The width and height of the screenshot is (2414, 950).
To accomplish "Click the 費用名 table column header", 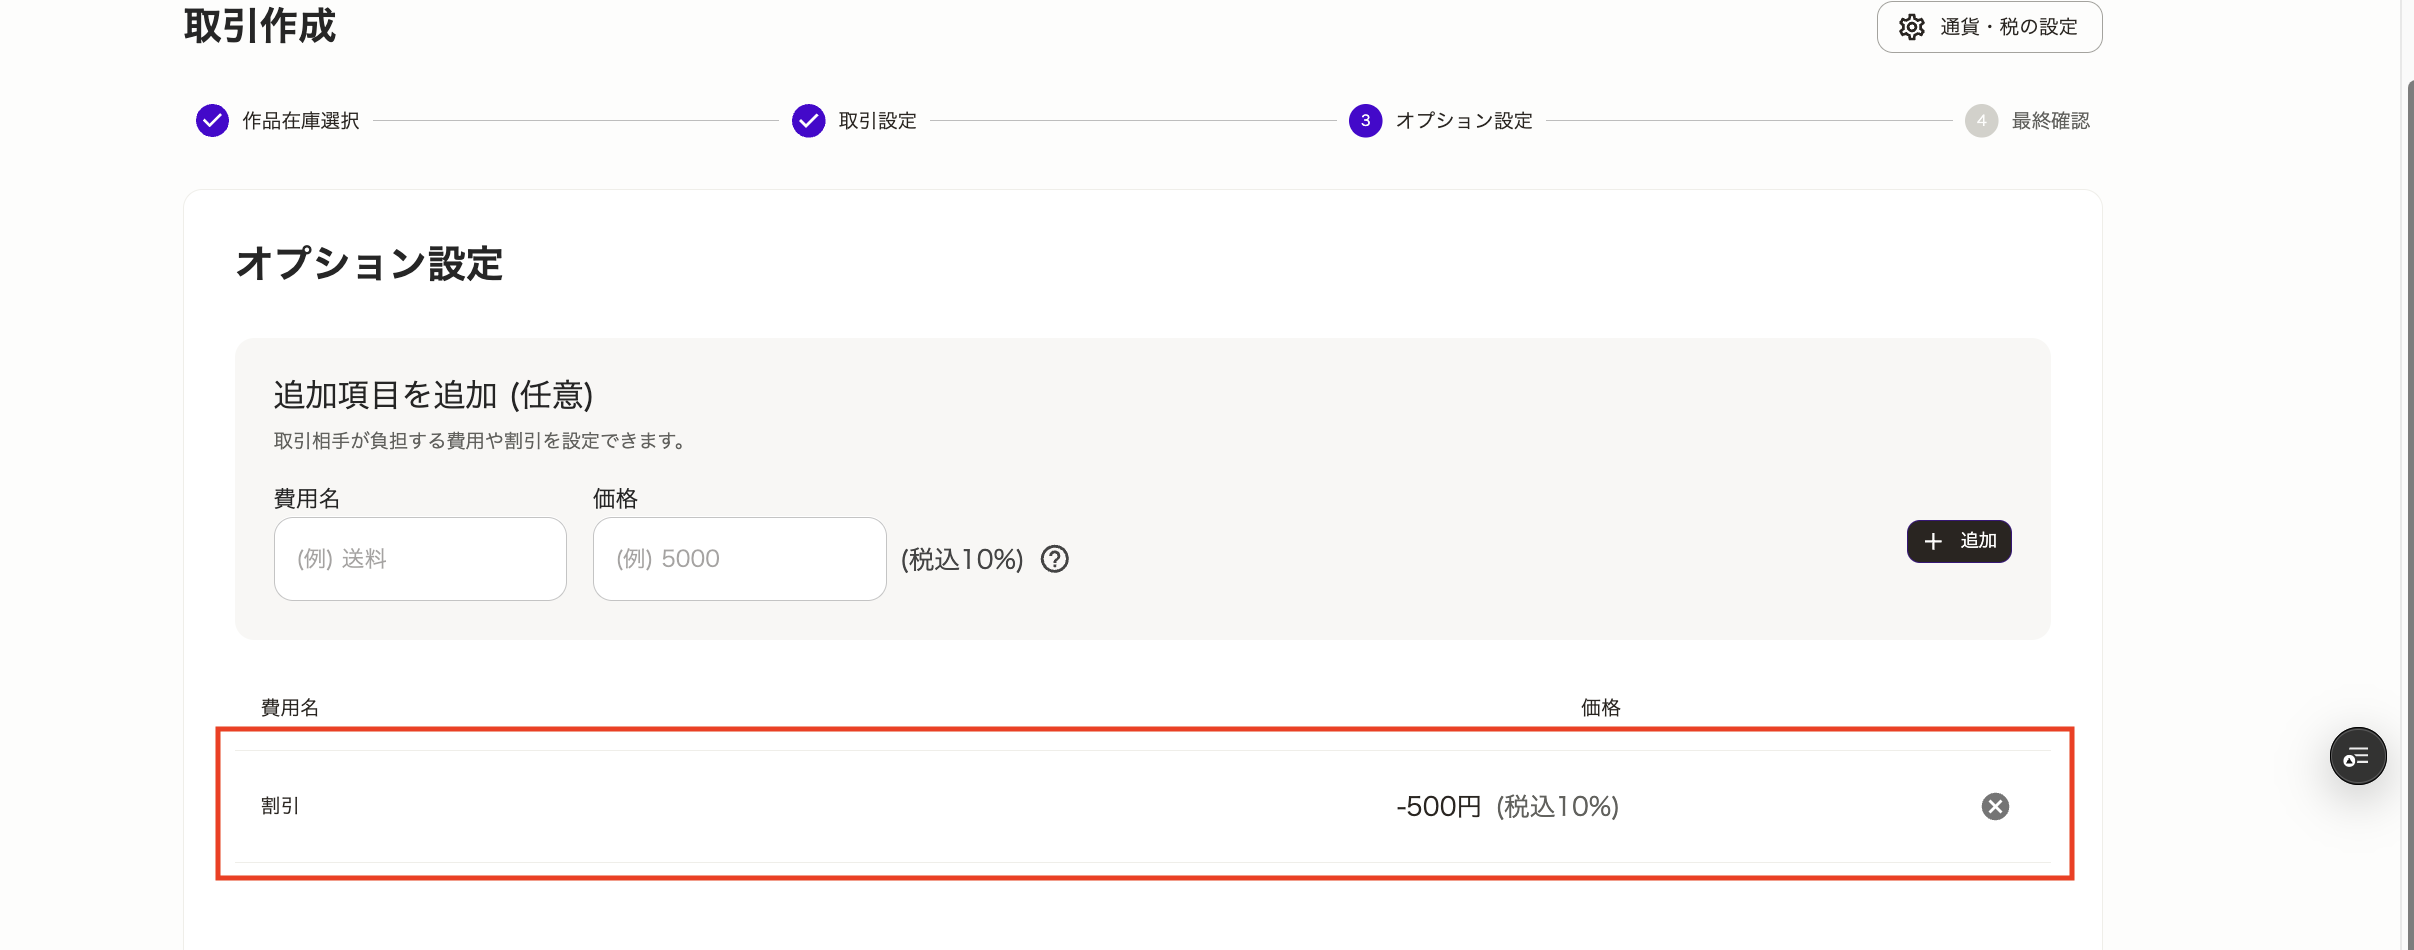I will [x=290, y=708].
